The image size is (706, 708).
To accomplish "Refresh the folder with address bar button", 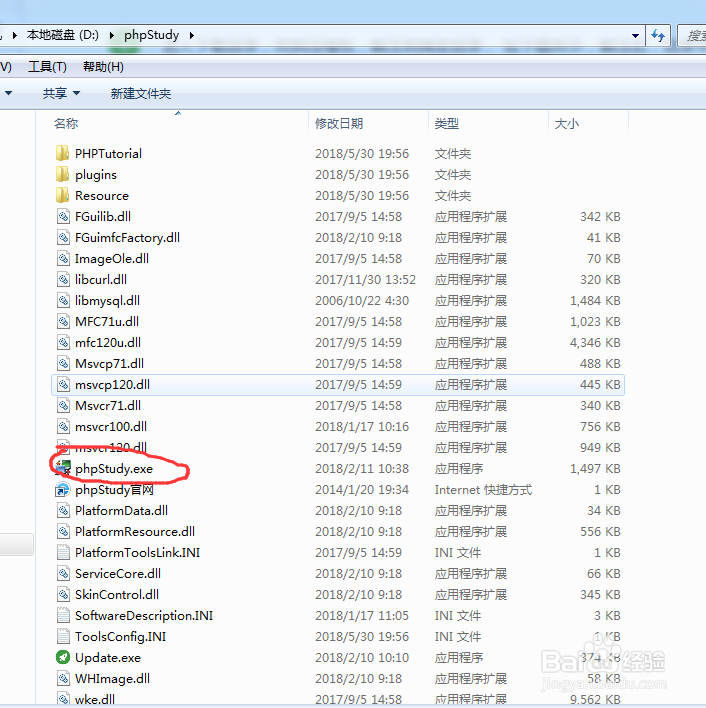I will 658,35.
